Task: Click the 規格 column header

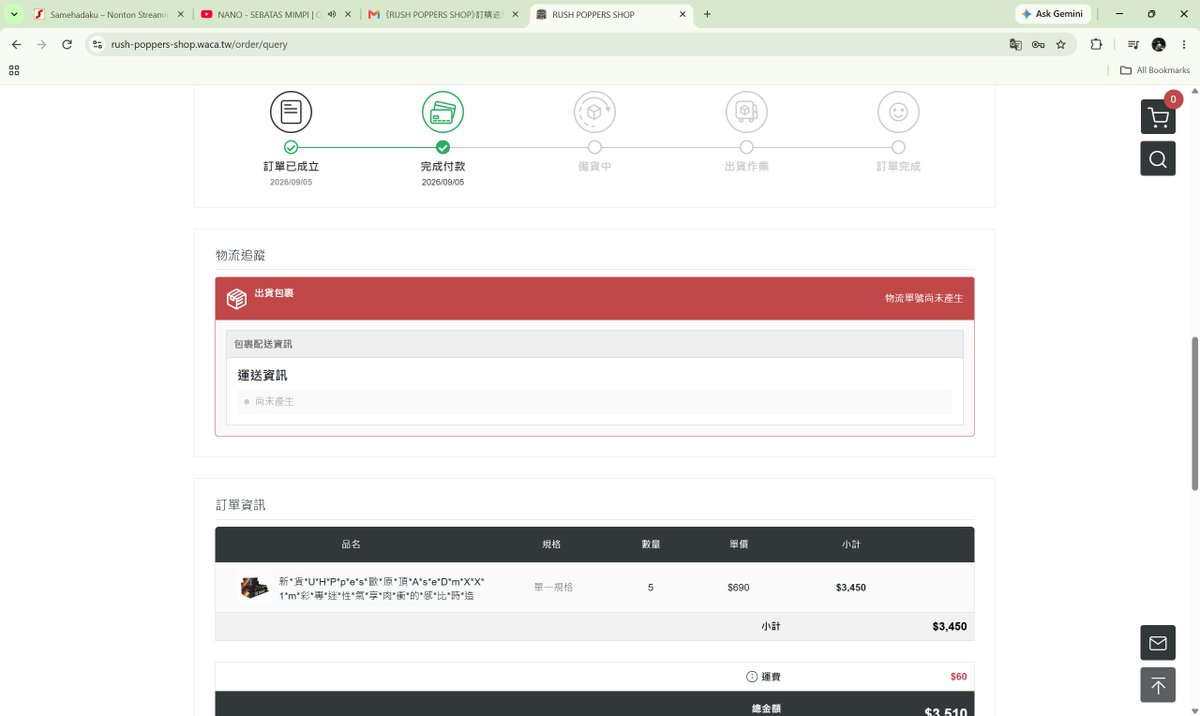Action: pos(552,544)
